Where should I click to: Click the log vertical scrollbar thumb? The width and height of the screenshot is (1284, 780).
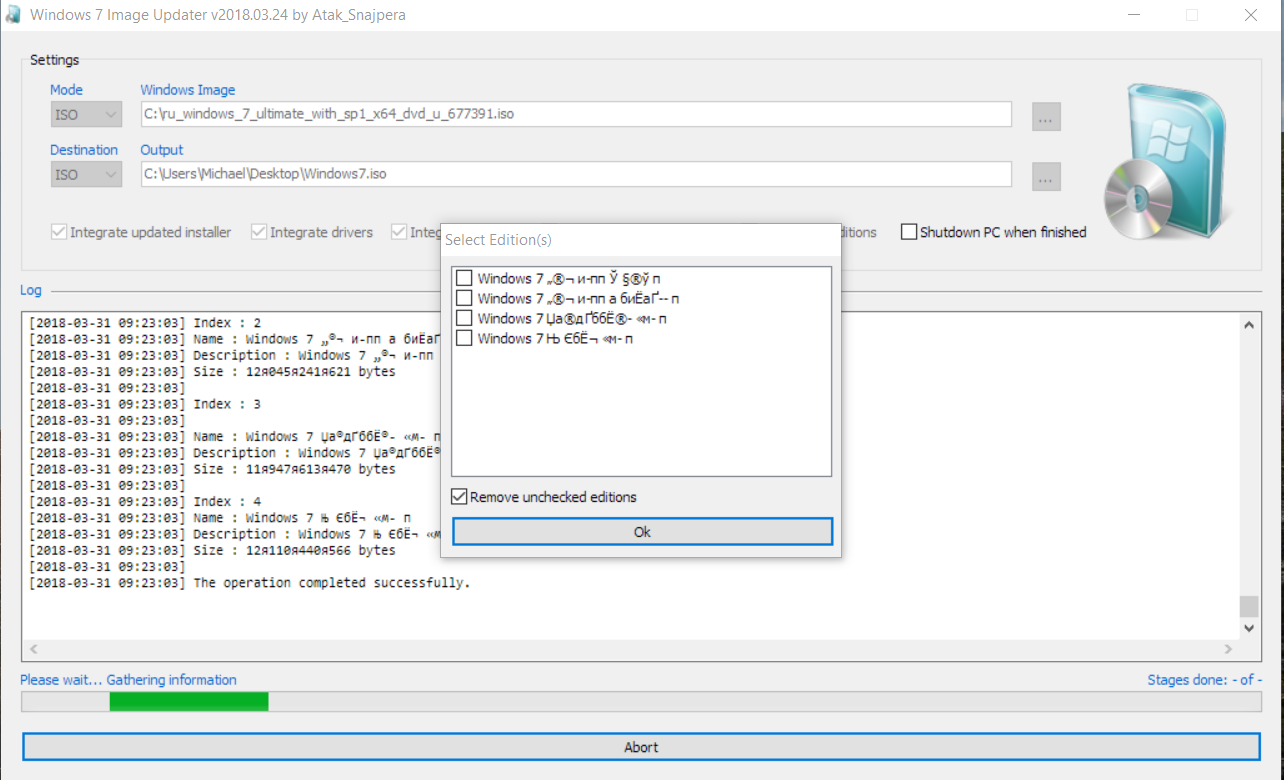1249,607
